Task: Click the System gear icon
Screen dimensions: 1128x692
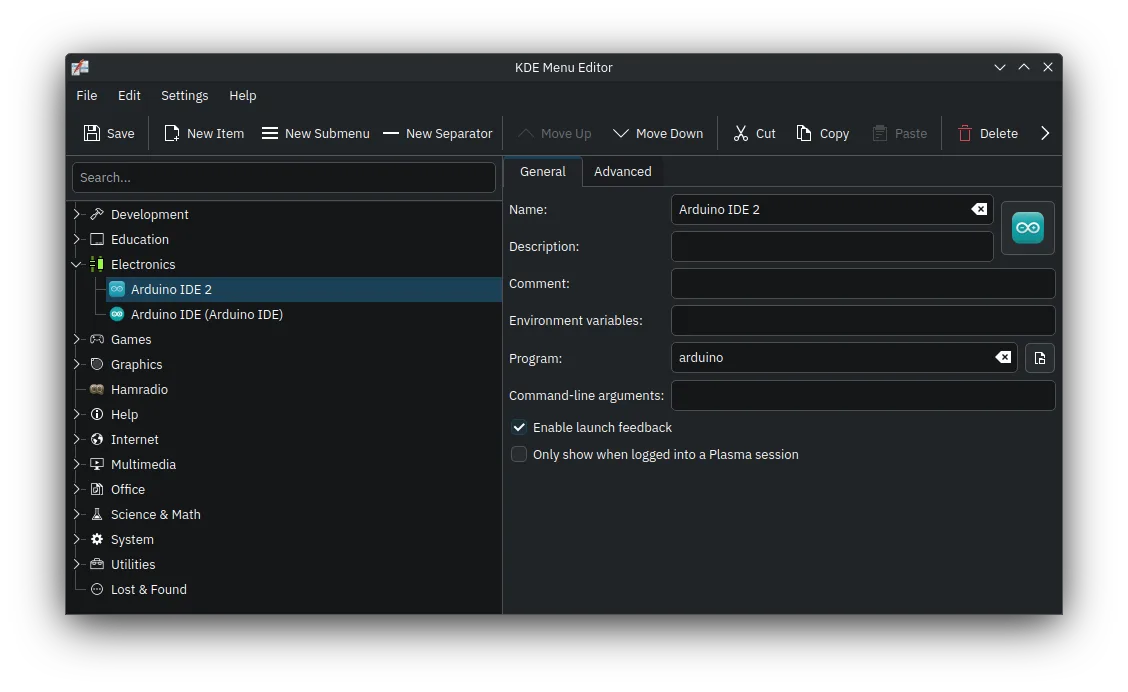Action: pos(97,540)
